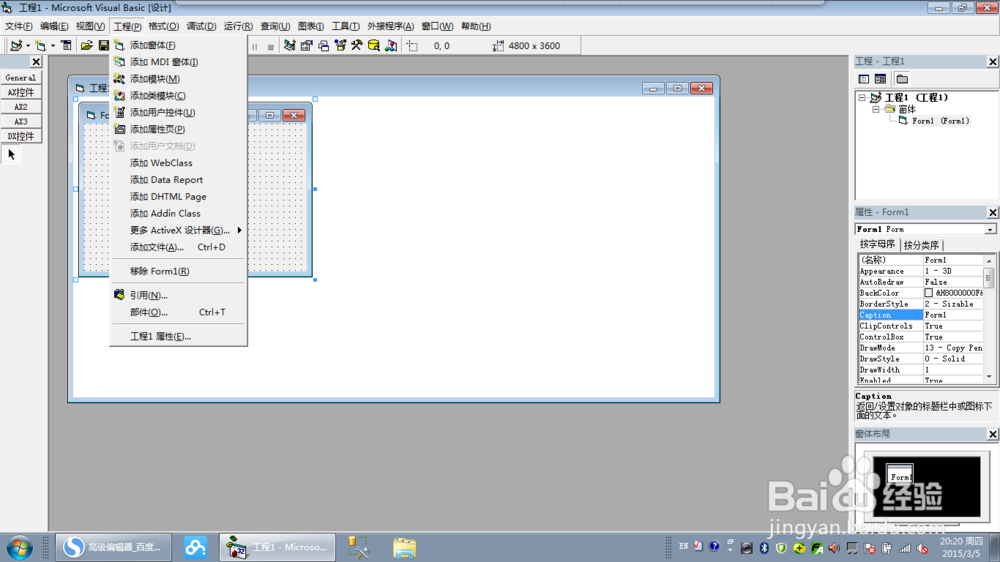The width and height of the screenshot is (1000, 562).
Task: Close the 窗体布局 form layout panel
Action: click(x=992, y=434)
